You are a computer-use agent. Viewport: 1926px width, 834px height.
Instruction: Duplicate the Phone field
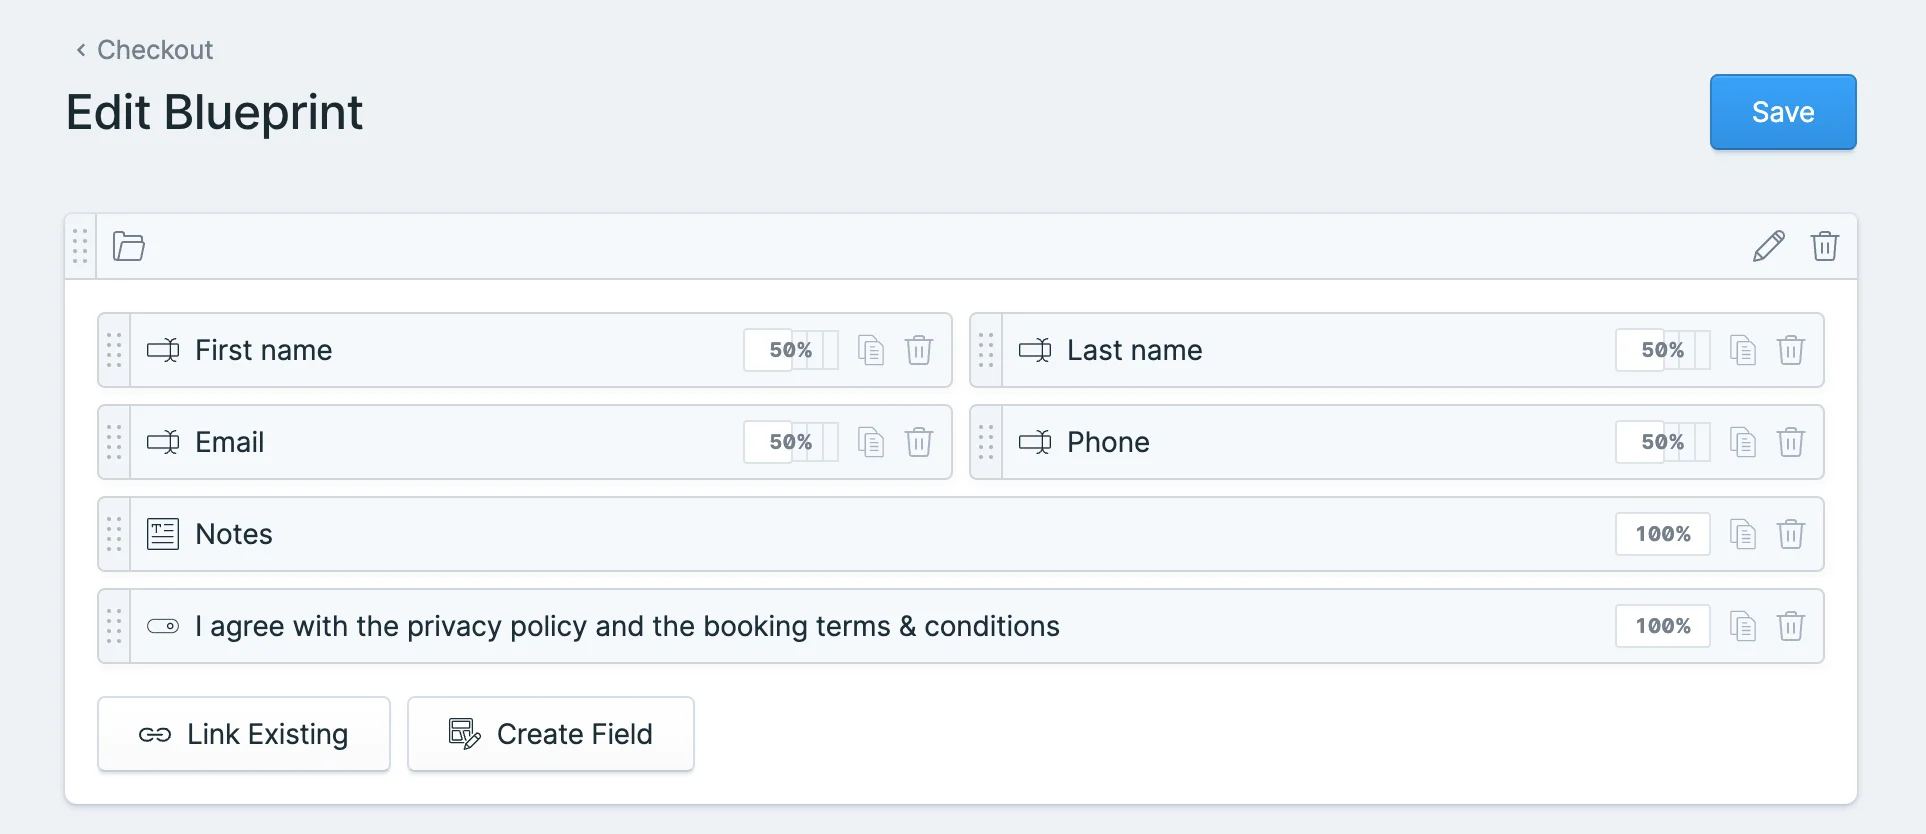[1743, 442]
